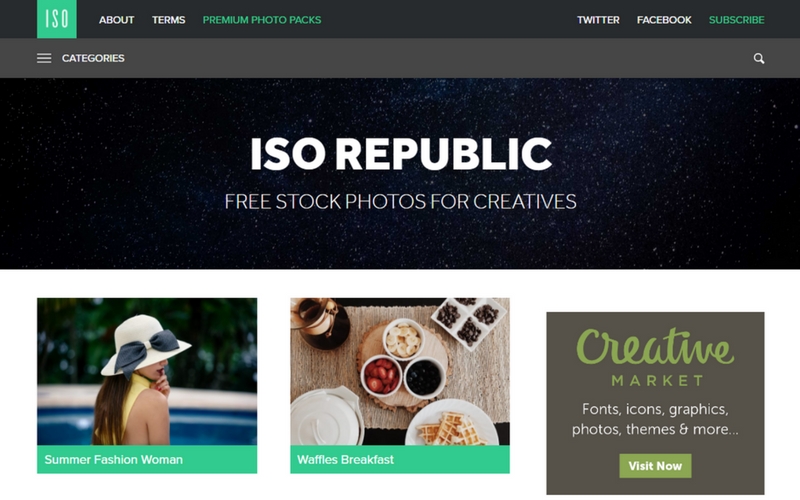Click the Free Stock Photos tagline
Viewport: 800px width, 500px height.
point(401,202)
